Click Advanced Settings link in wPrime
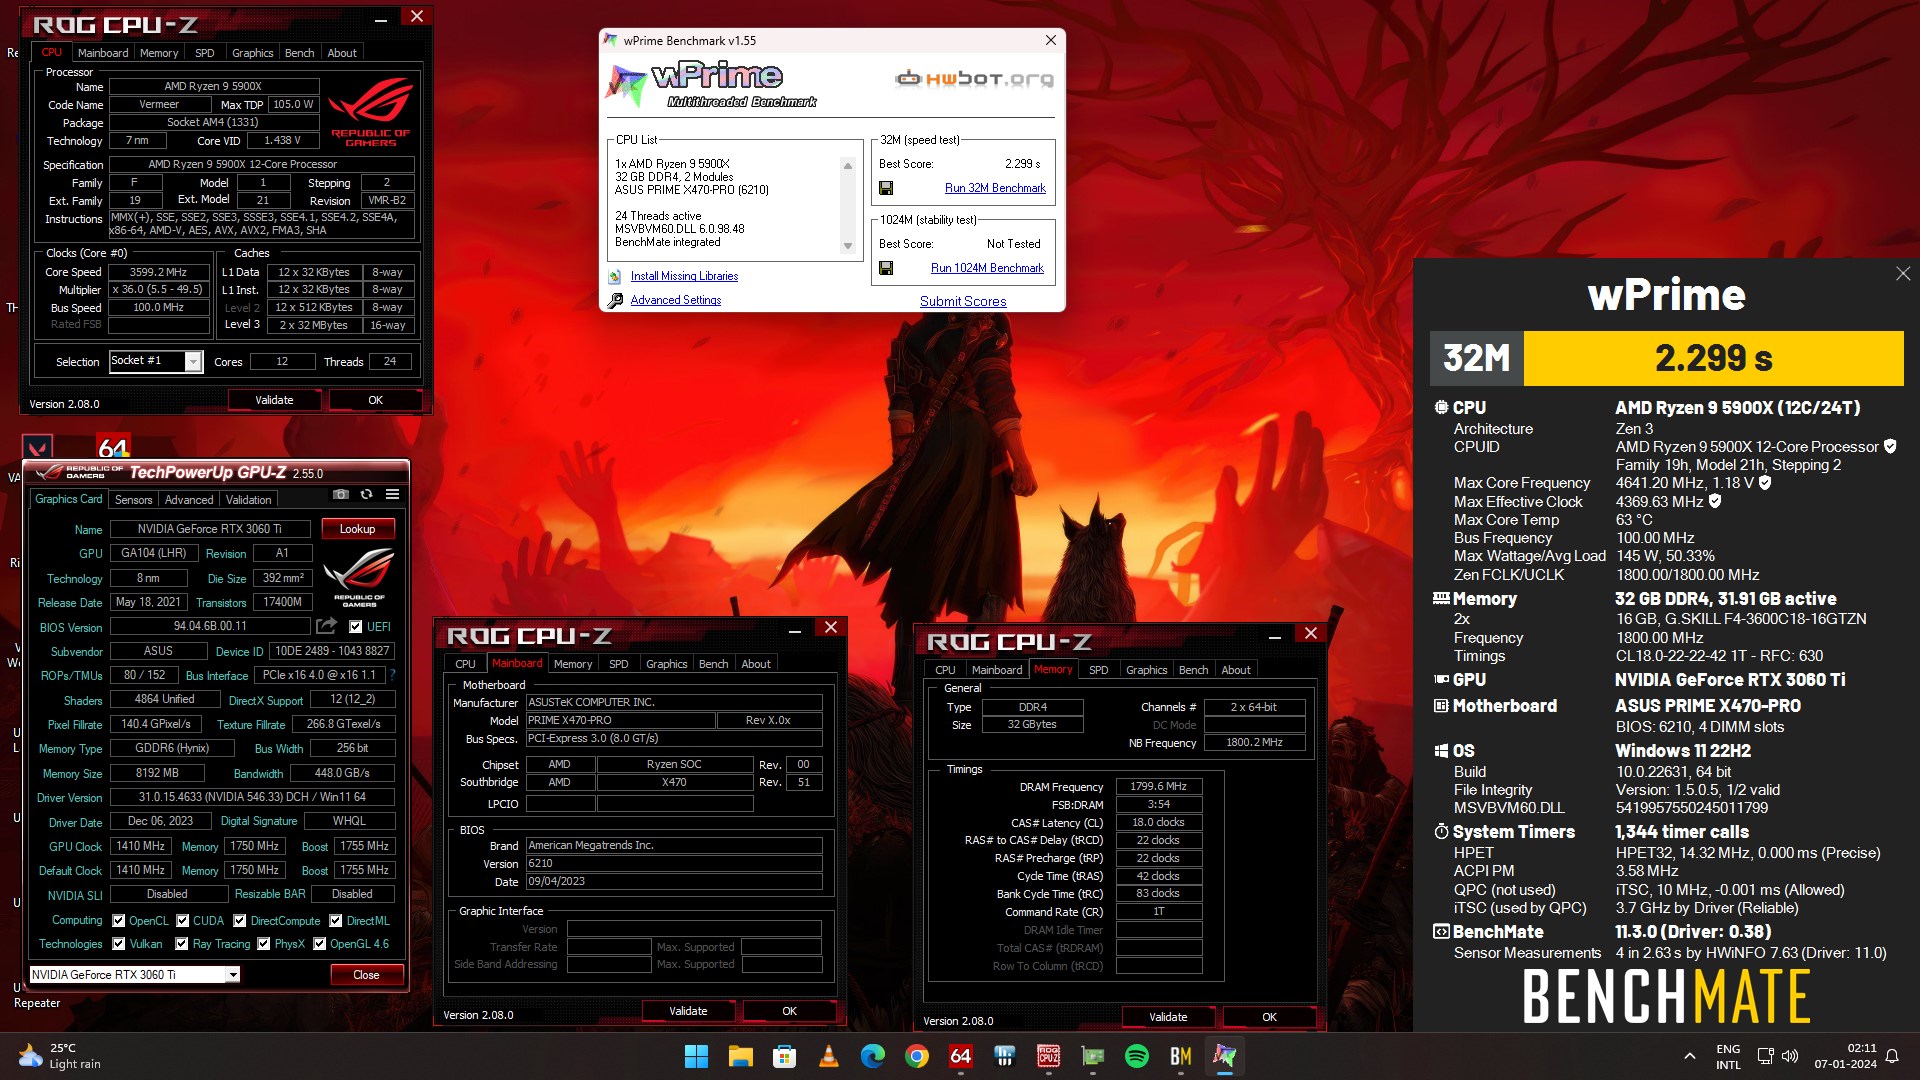This screenshot has width=1920, height=1080. [x=675, y=300]
